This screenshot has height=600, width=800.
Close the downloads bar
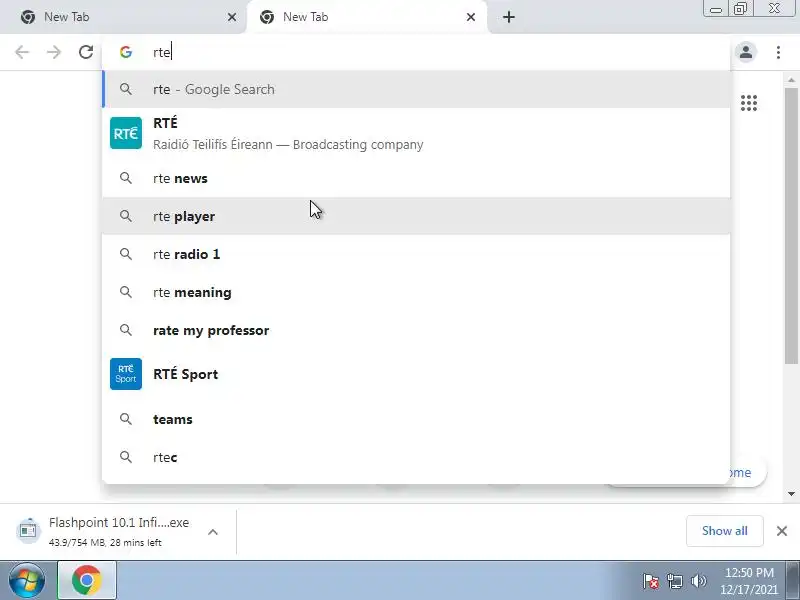click(782, 531)
